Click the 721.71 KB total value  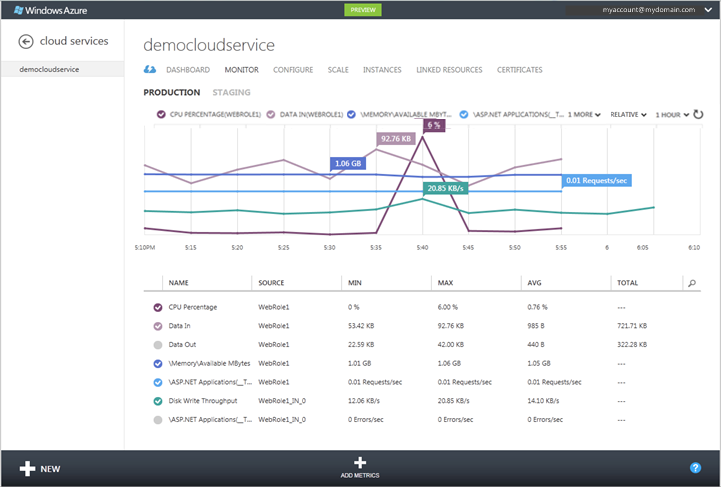632,326
